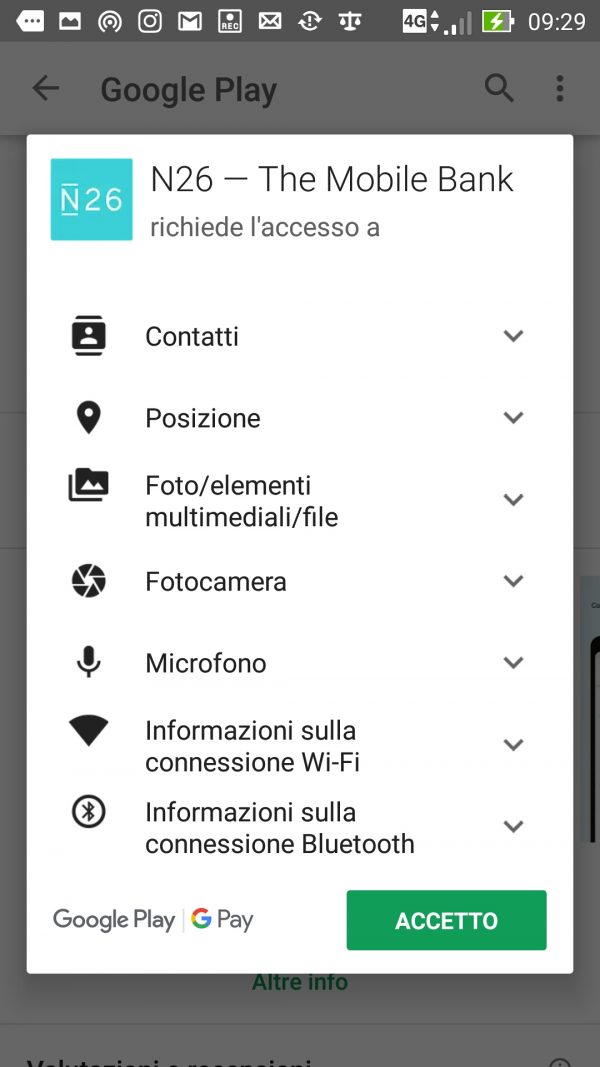Open Google Play search
The height and width of the screenshot is (1067, 600).
click(499, 88)
